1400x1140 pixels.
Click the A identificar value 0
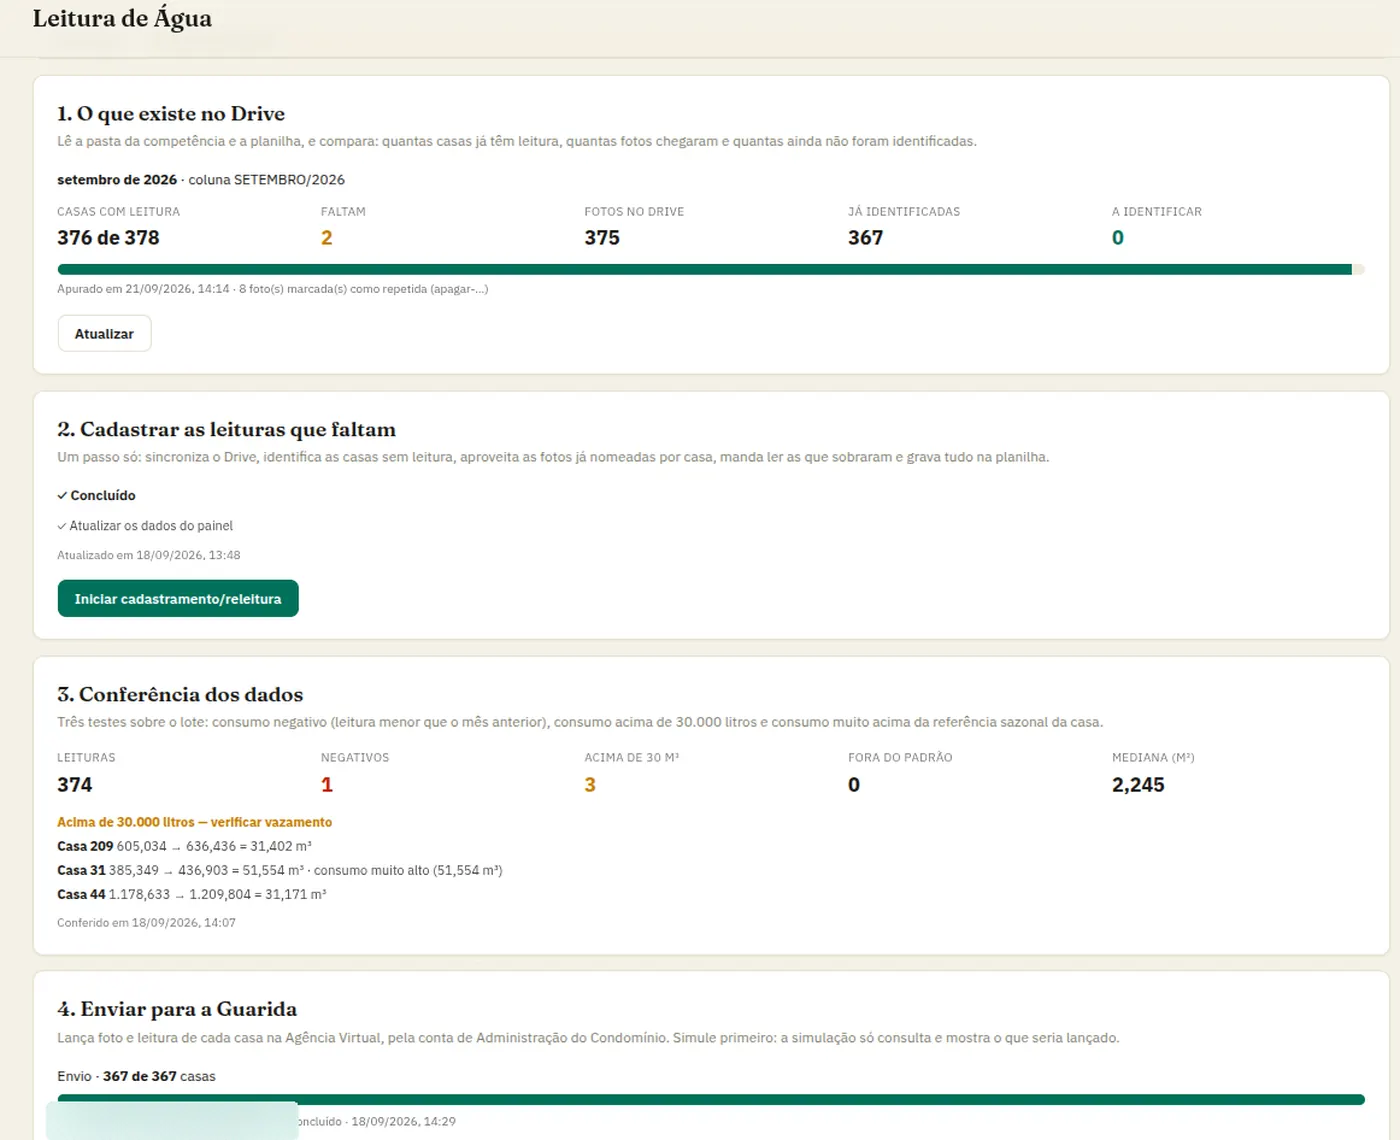click(1118, 238)
